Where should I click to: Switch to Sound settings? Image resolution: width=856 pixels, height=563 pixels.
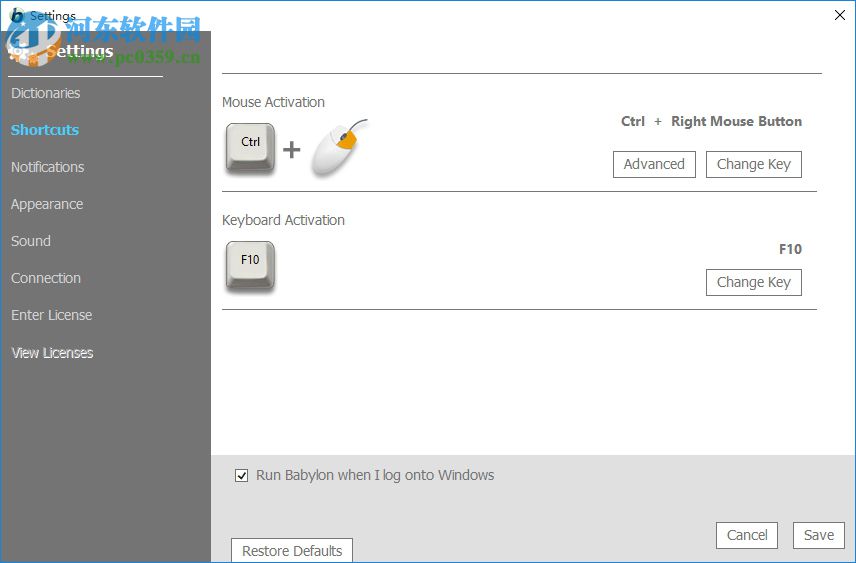click(x=31, y=241)
